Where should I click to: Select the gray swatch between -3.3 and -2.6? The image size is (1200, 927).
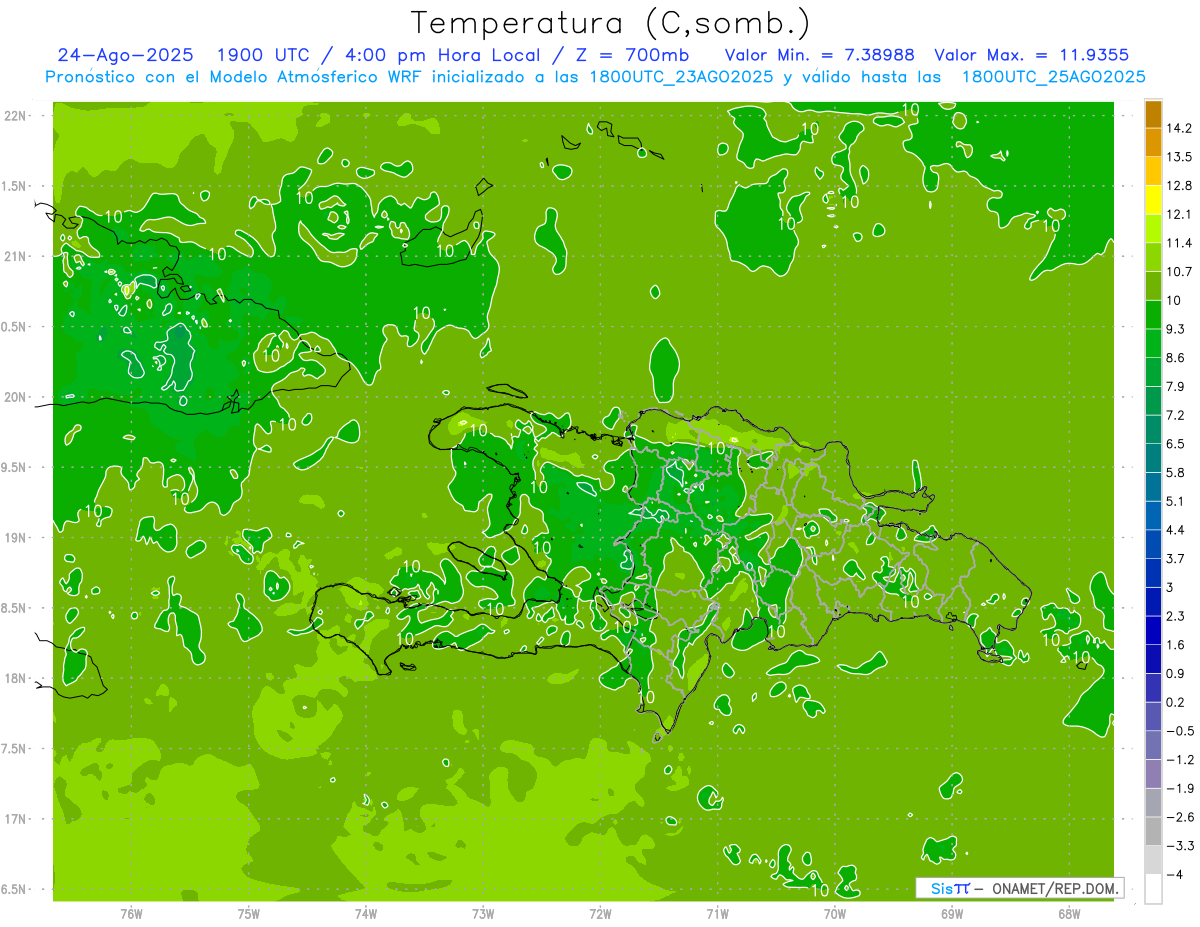click(1153, 832)
